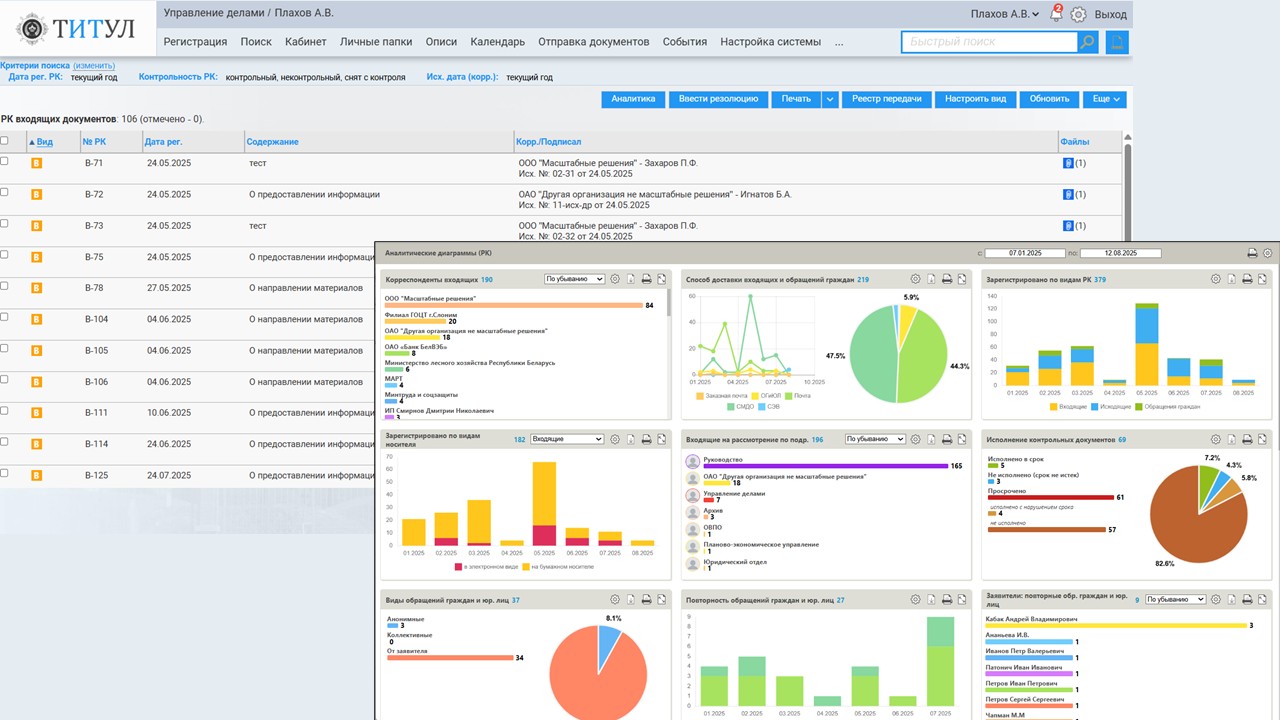
Task: Click the Ввести резолюцию button
Action: click(x=719, y=99)
